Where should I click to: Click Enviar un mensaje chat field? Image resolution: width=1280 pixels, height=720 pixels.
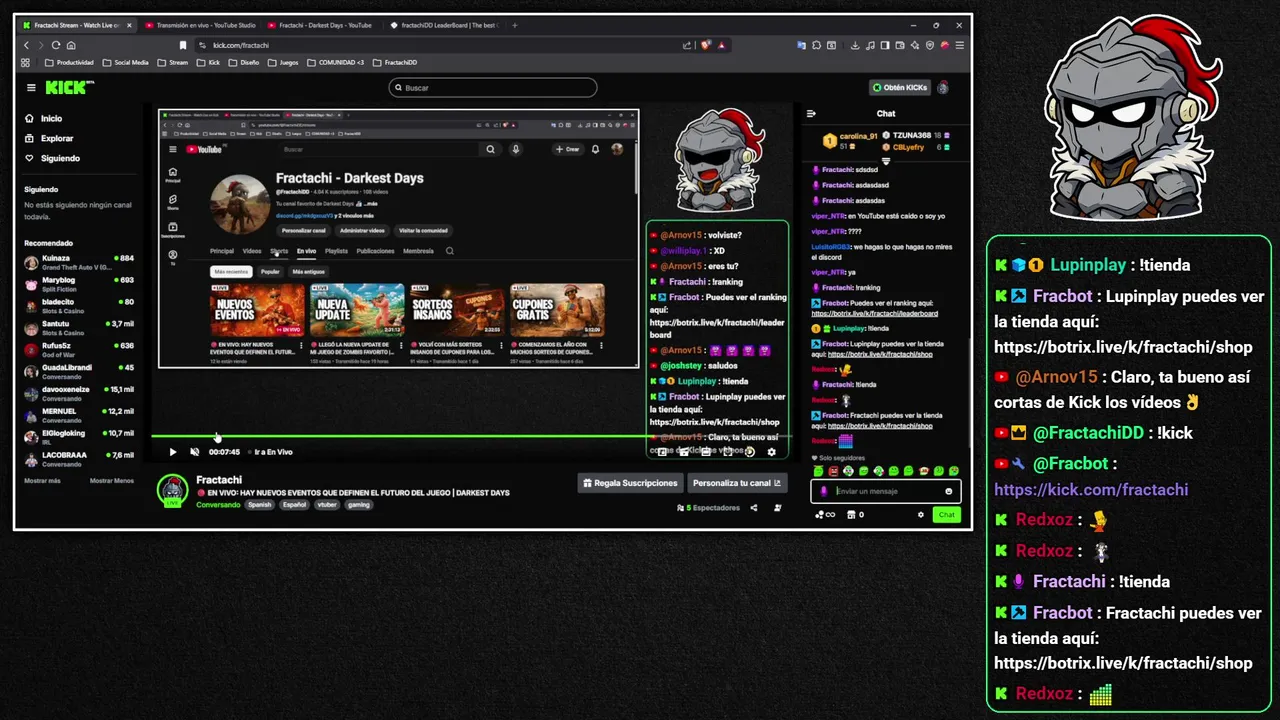[885, 491]
